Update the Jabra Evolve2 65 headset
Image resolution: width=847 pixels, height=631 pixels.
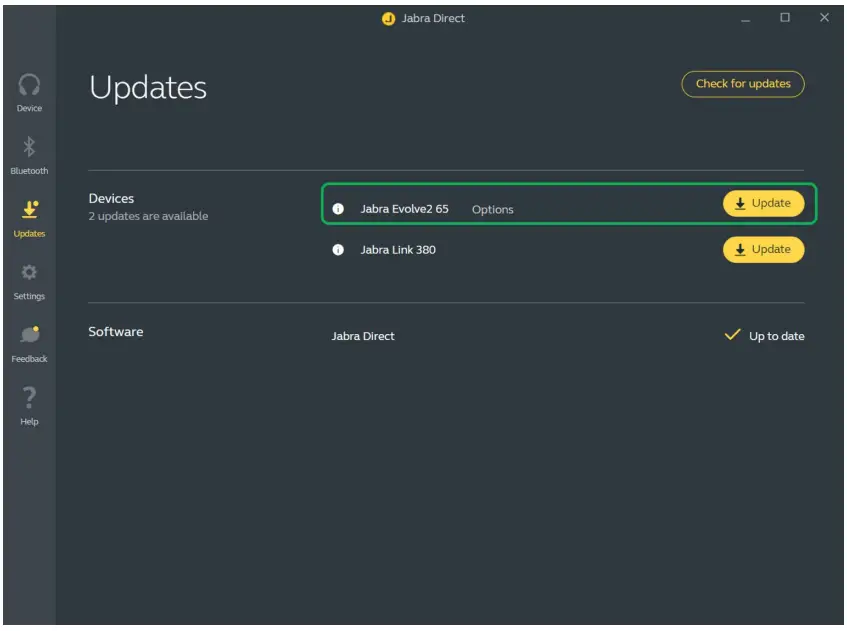(763, 204)
